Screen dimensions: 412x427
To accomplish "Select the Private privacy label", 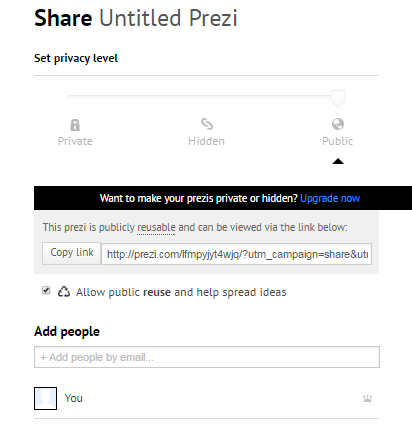I will 75,141.
